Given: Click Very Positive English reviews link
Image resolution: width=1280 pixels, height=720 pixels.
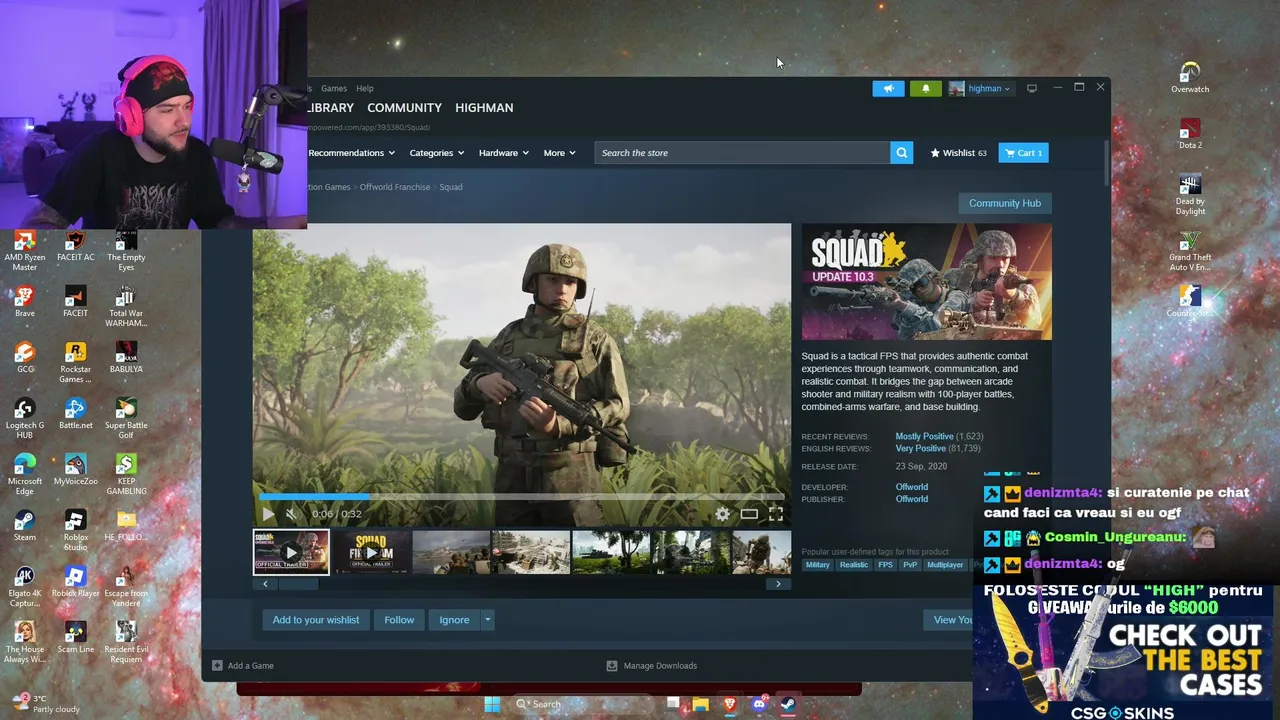Looking at the screenshot, I should click(x=920, y=449).
